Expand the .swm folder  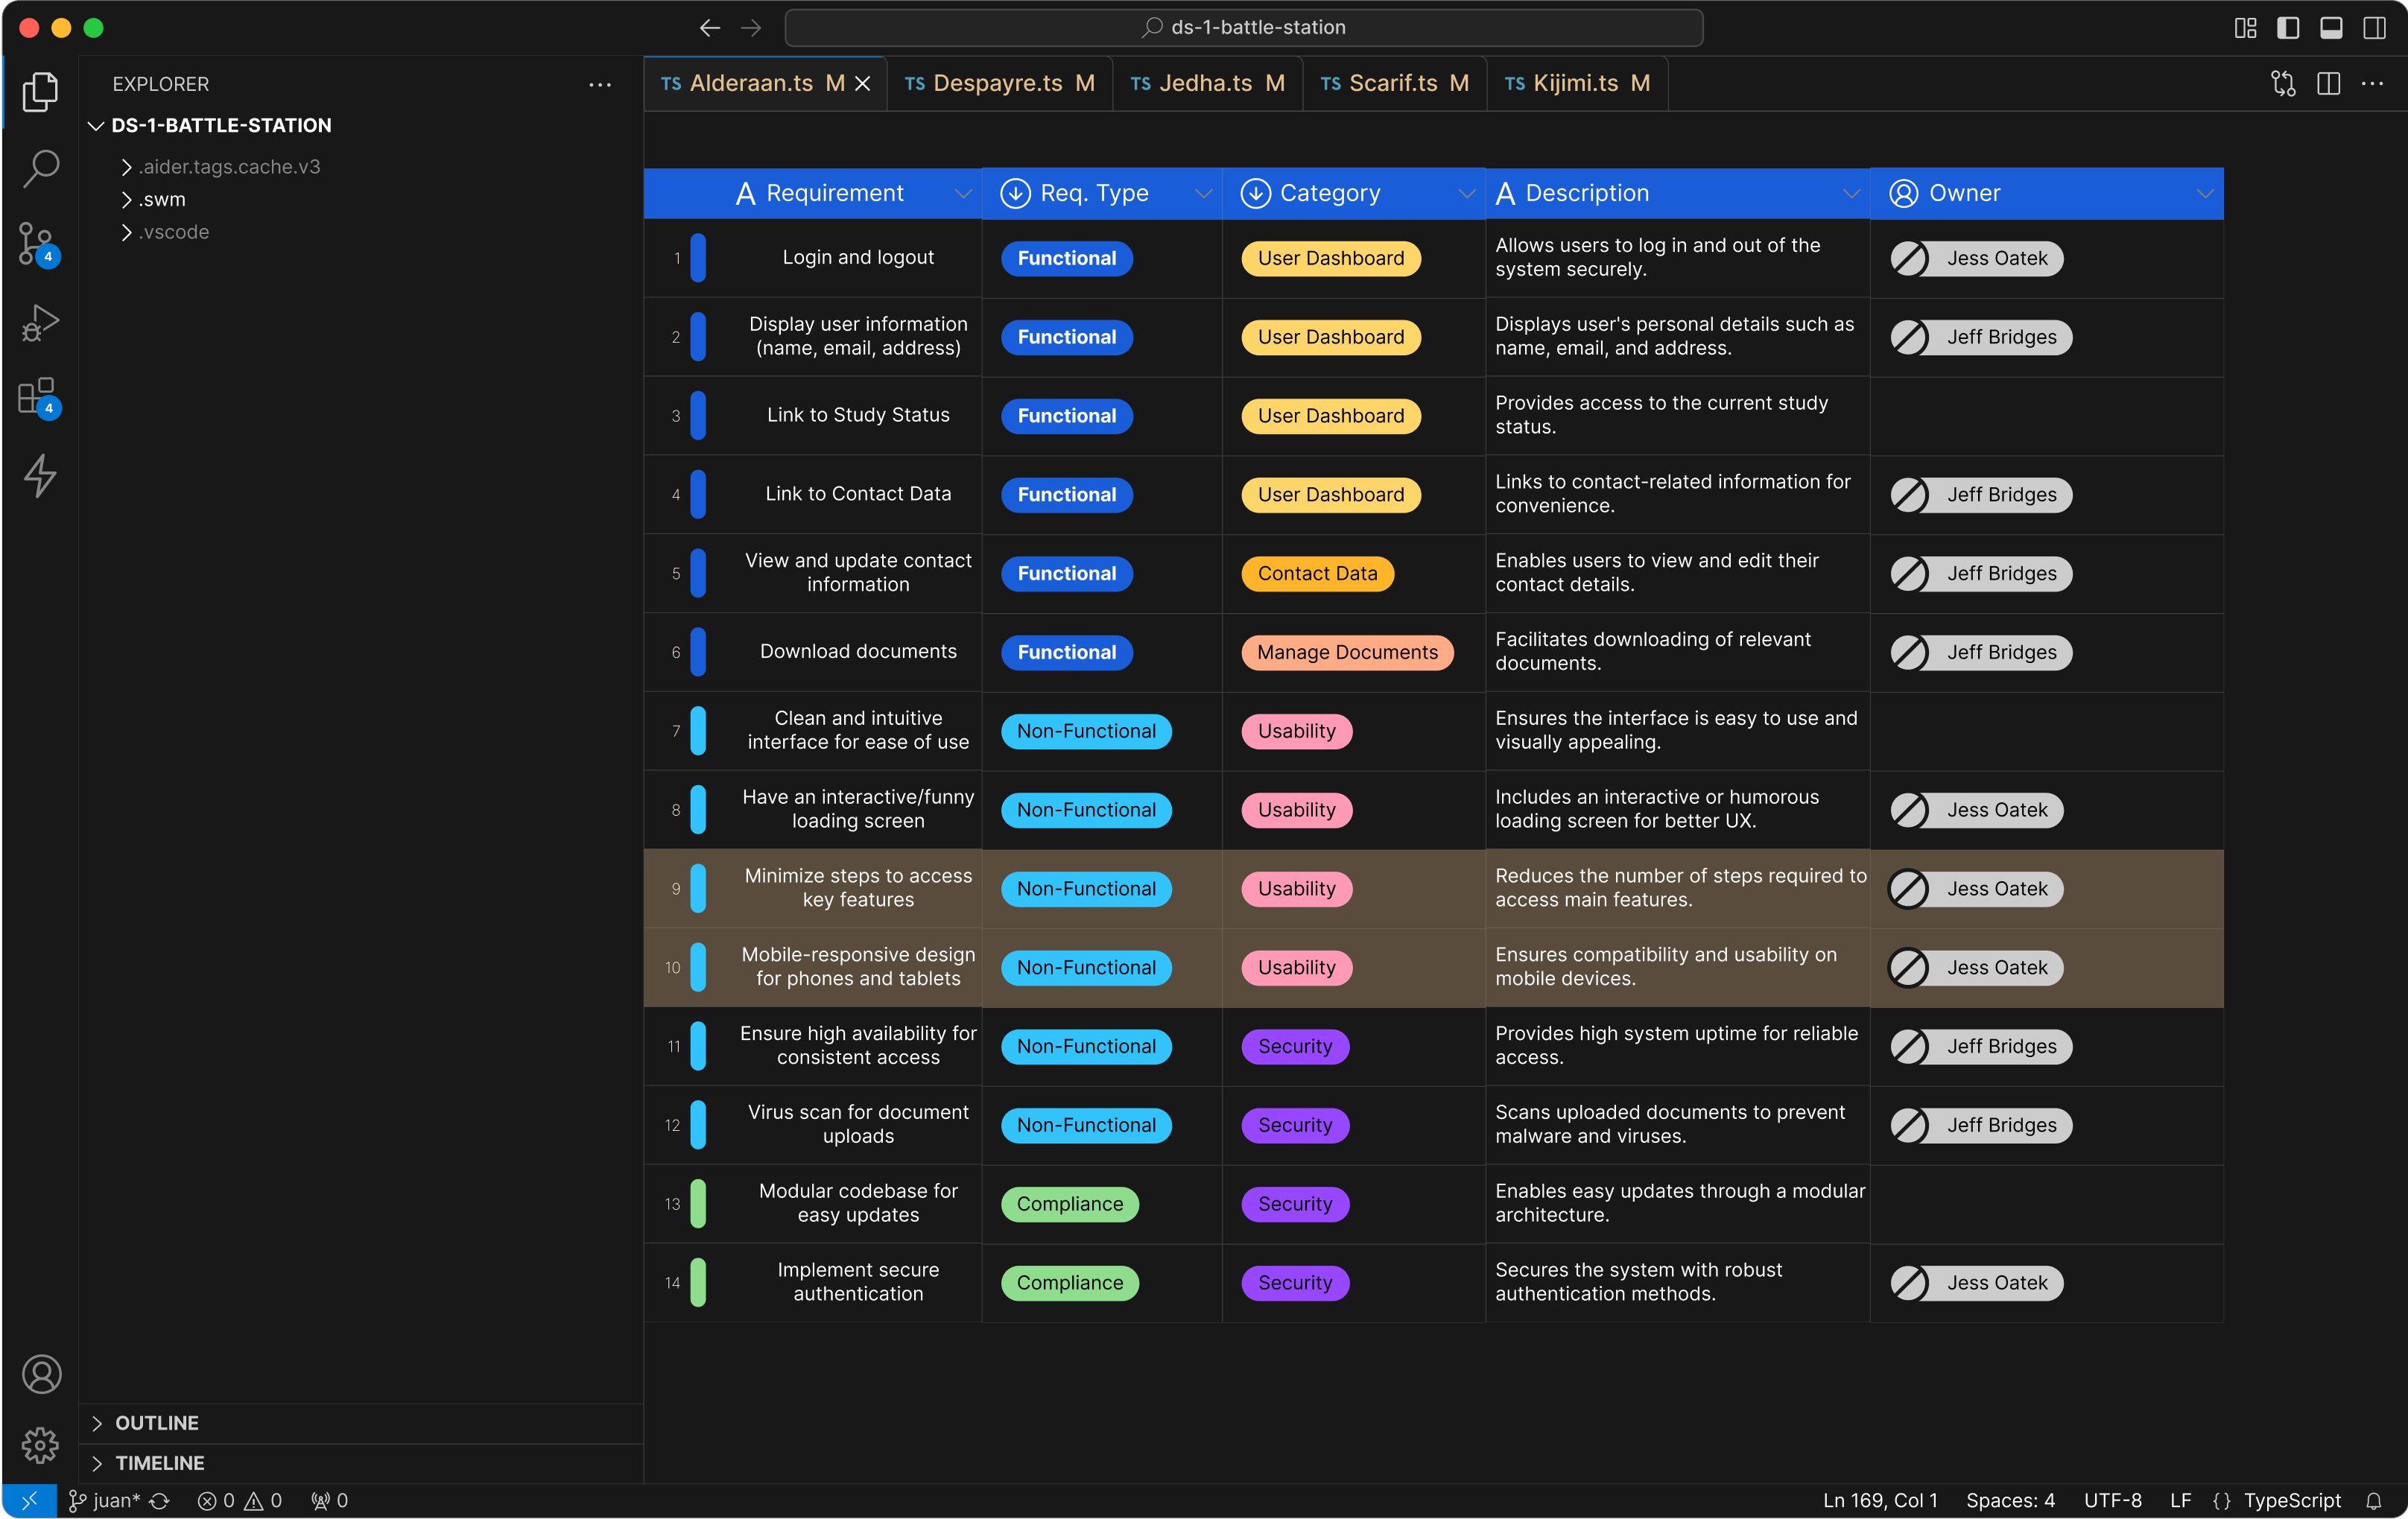coord(162,200)
